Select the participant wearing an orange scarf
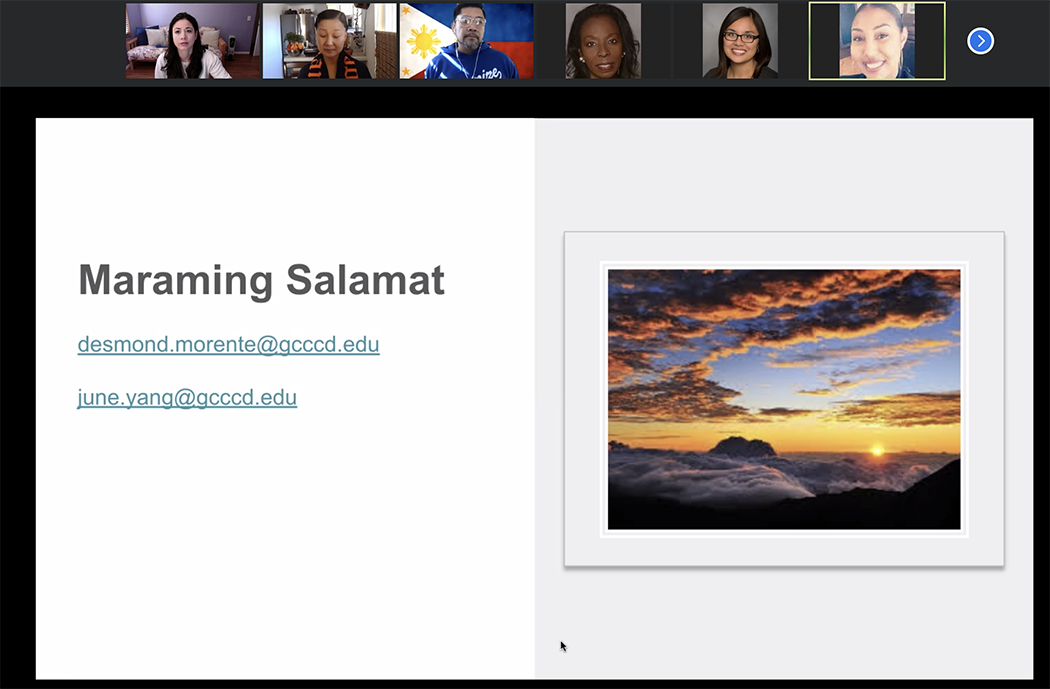The height and width of the screenshot is (689, 1050). pyautogui.click(x=329, y=41)
